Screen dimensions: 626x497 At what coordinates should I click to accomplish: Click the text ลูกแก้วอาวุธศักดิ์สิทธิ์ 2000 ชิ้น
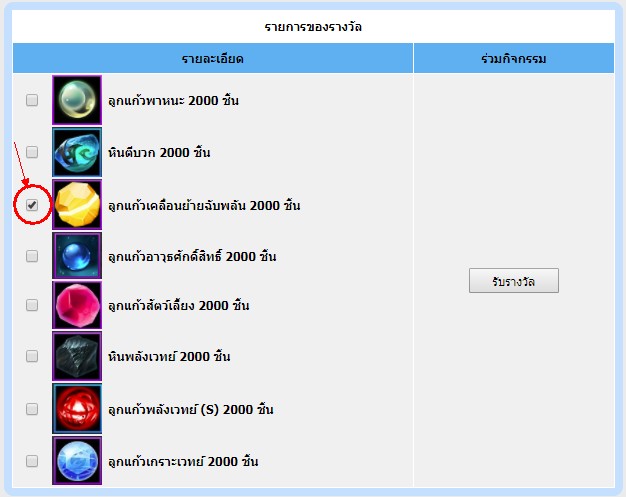(192, 256)
